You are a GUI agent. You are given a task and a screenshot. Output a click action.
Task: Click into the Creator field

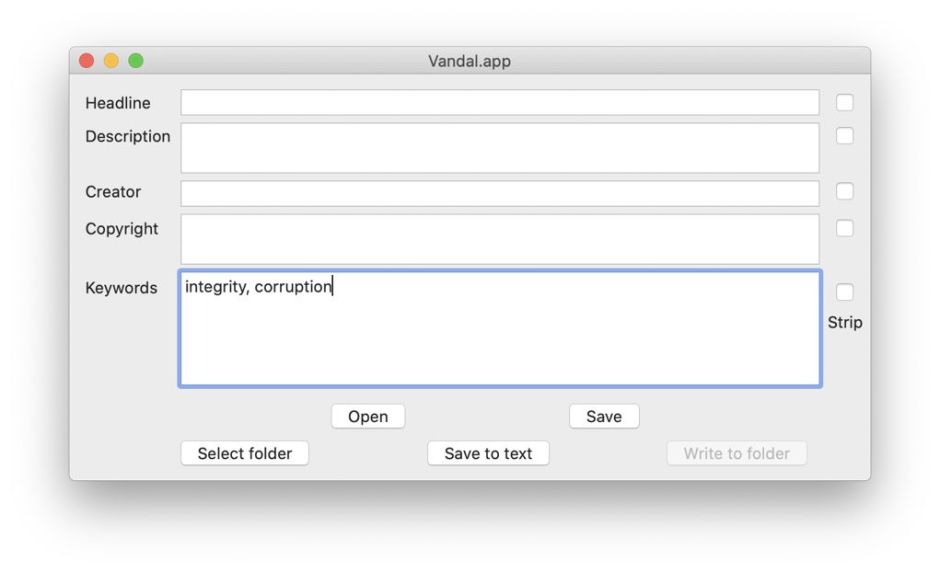click(x=499, y=193)
